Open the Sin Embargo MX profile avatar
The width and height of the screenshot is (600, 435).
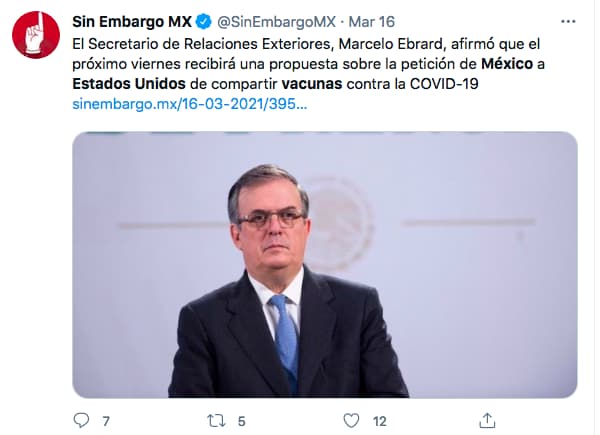[x=36, y=35]
